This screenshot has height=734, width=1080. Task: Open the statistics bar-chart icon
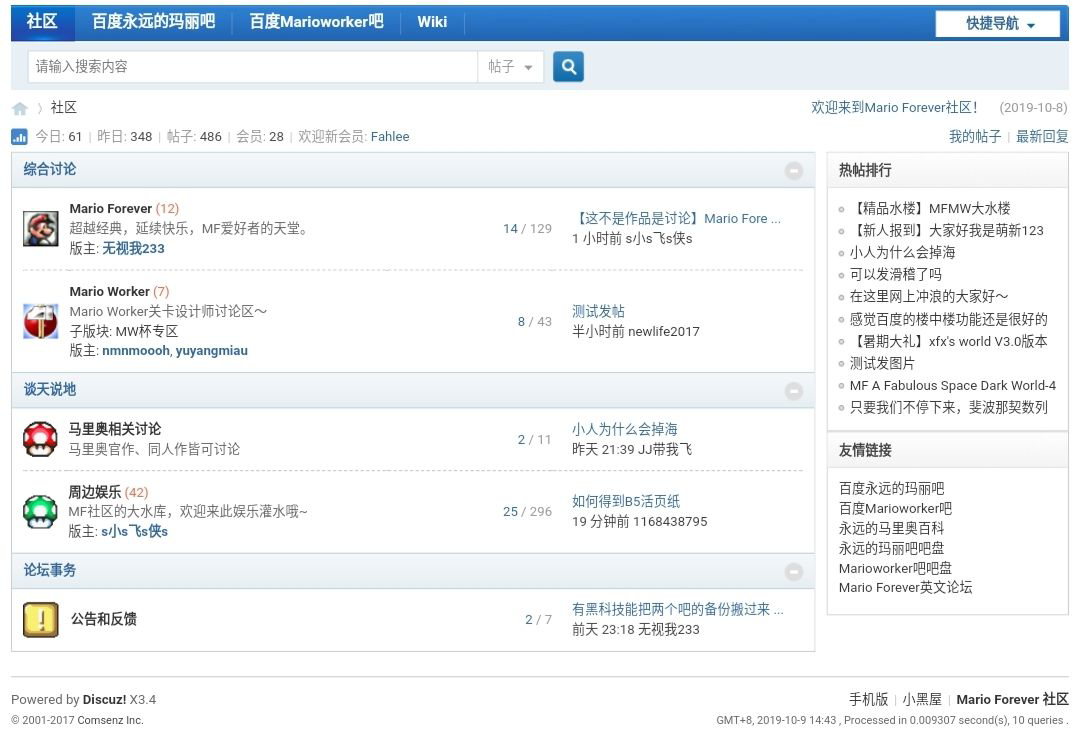(x=19, y=136)
